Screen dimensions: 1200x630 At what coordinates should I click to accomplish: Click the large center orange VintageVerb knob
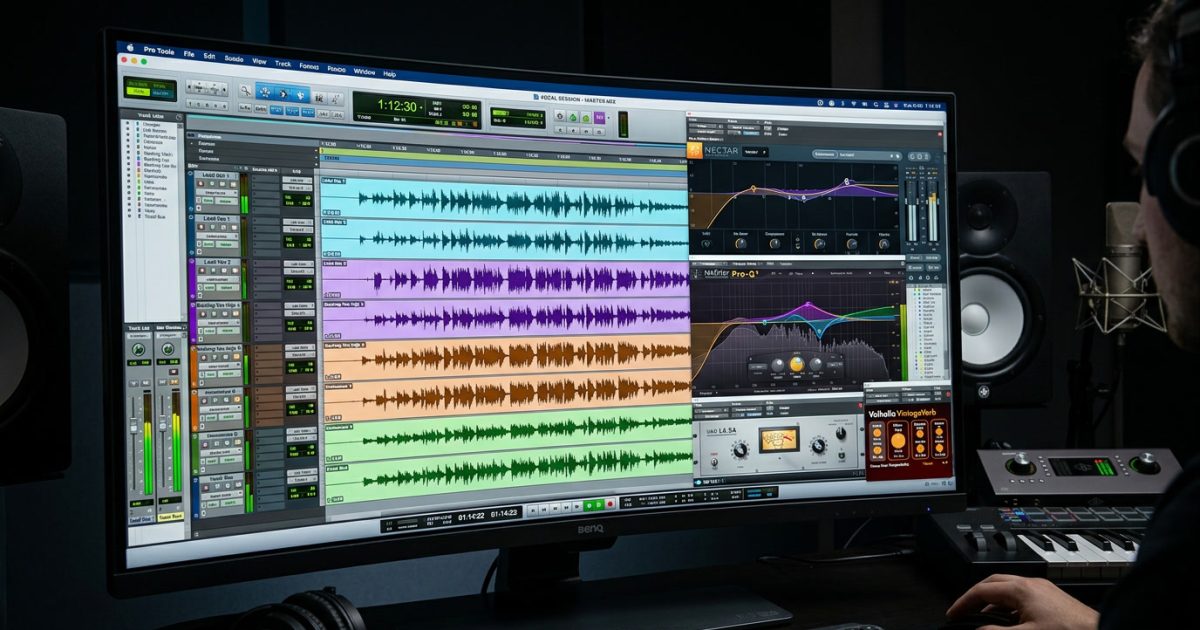click(x=898, y=440)
